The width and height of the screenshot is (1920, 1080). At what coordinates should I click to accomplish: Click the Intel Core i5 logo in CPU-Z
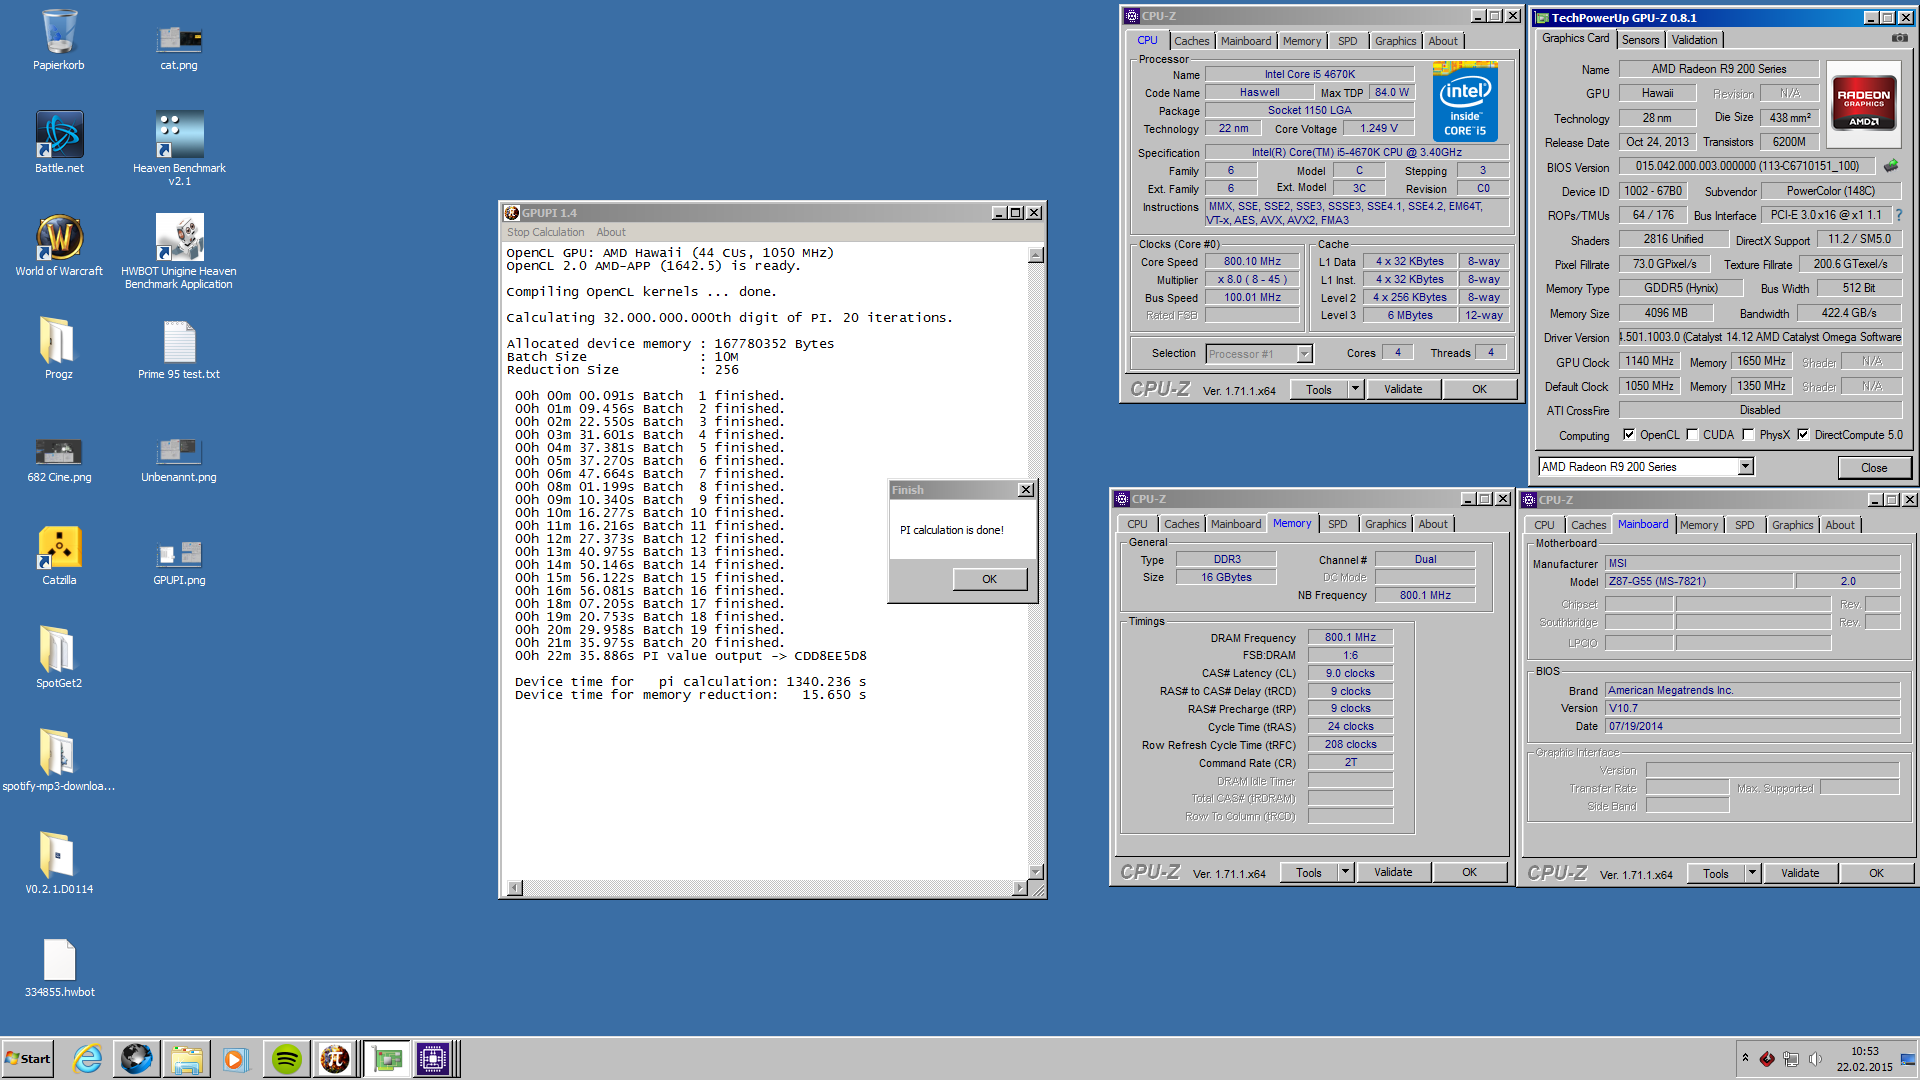1465,101
